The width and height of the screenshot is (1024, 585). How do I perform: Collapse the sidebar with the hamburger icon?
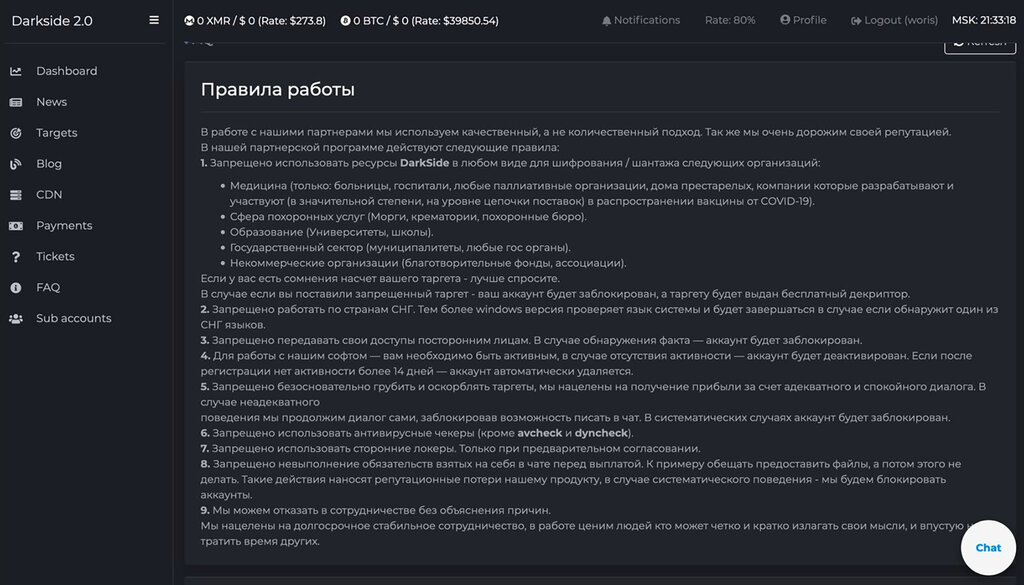[154, 20]
